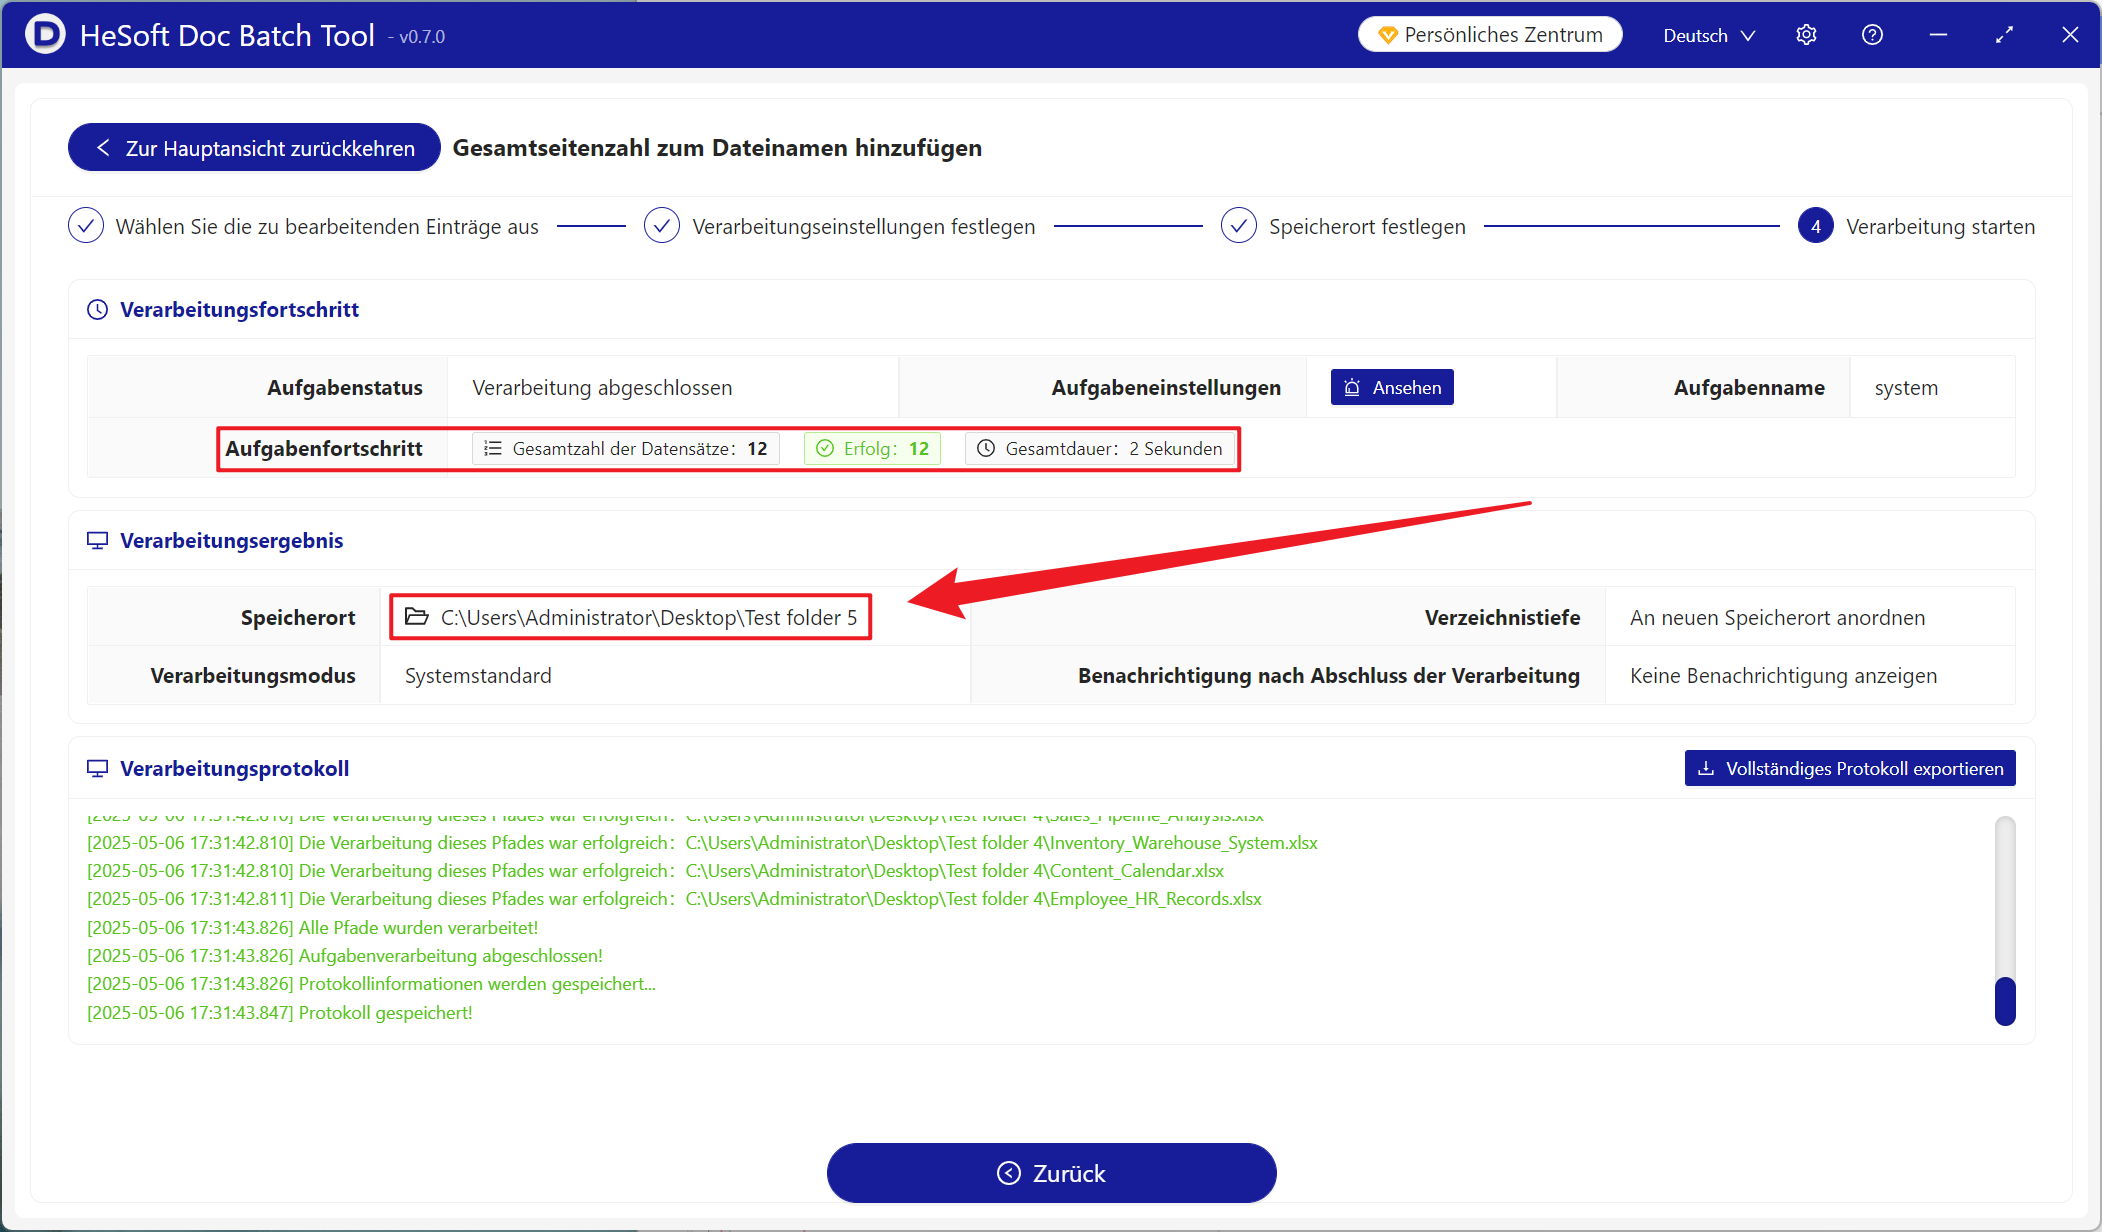Screen dimensions: 2102x1232
Task: Maximize the window using expand icon
Action: click(x=2004, y=35)
